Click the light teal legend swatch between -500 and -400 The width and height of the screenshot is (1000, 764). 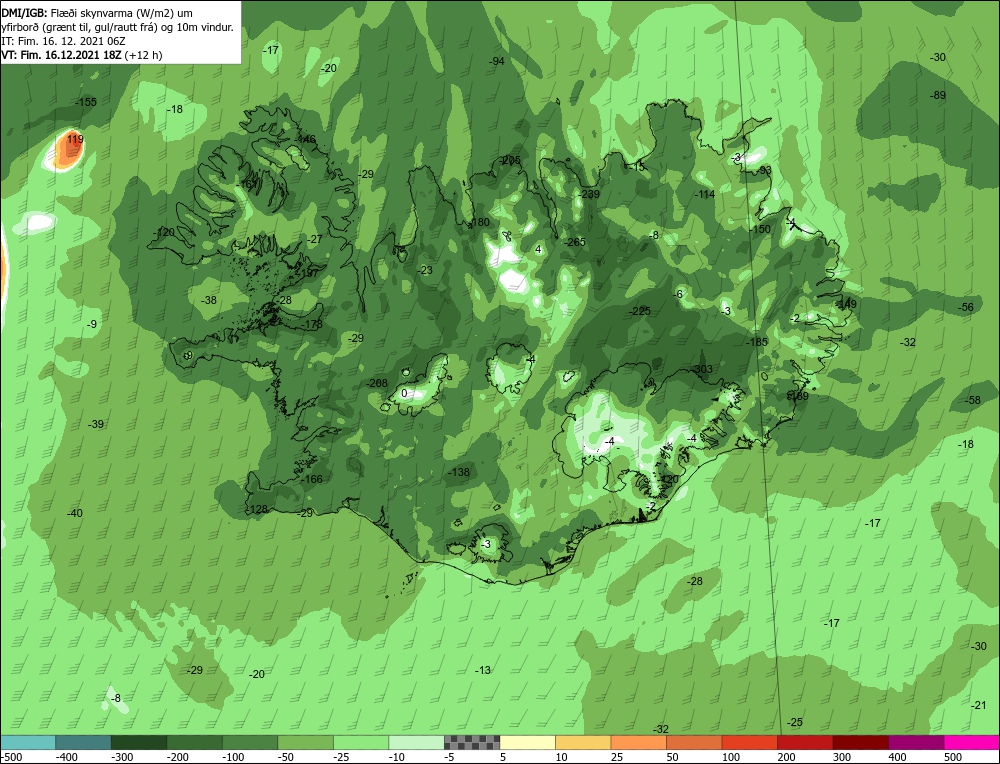pyautogui.click(x=28, y=743)
